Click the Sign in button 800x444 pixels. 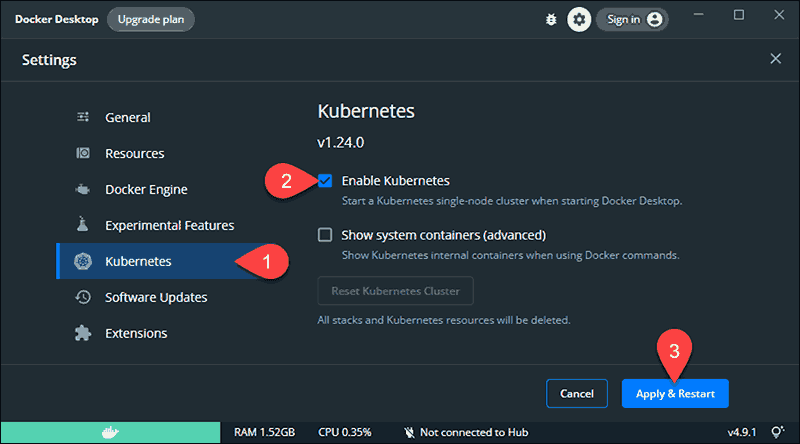632,19
